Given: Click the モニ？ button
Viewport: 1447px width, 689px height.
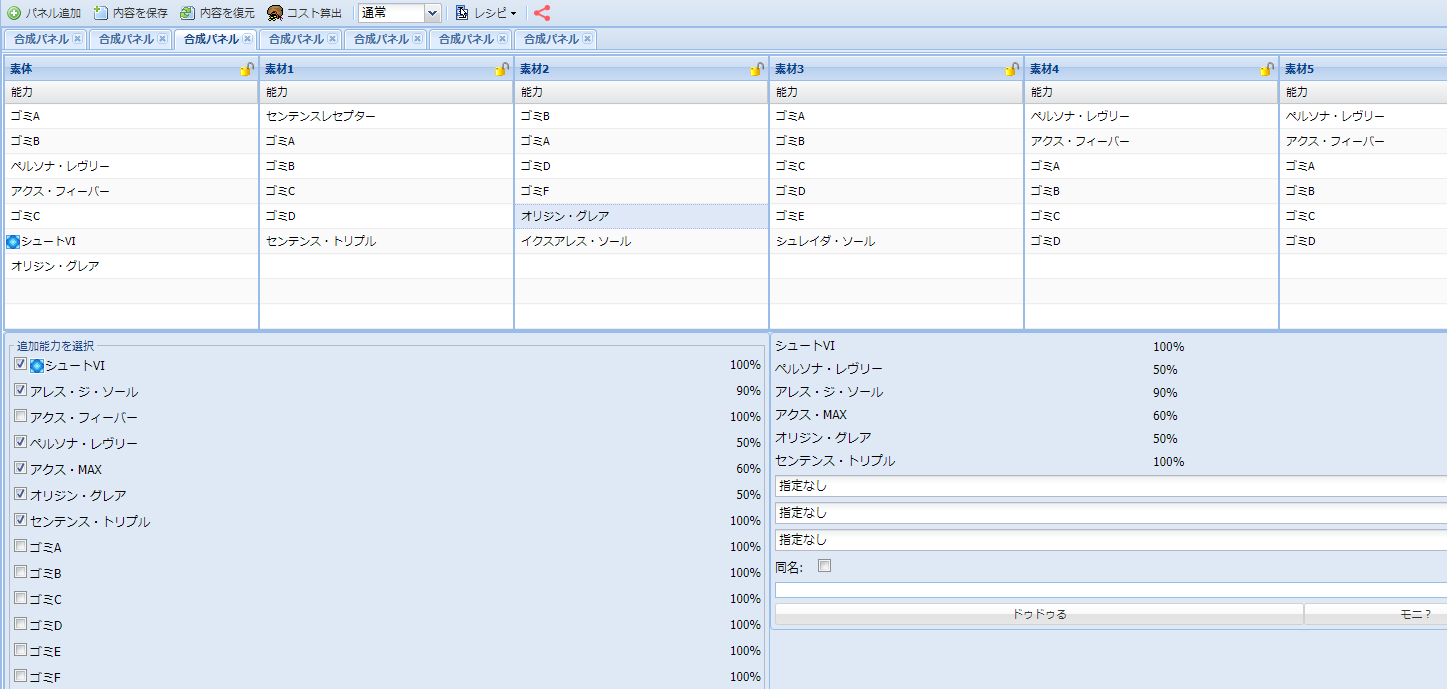Looking at the screenshot, I should 1376,614.
